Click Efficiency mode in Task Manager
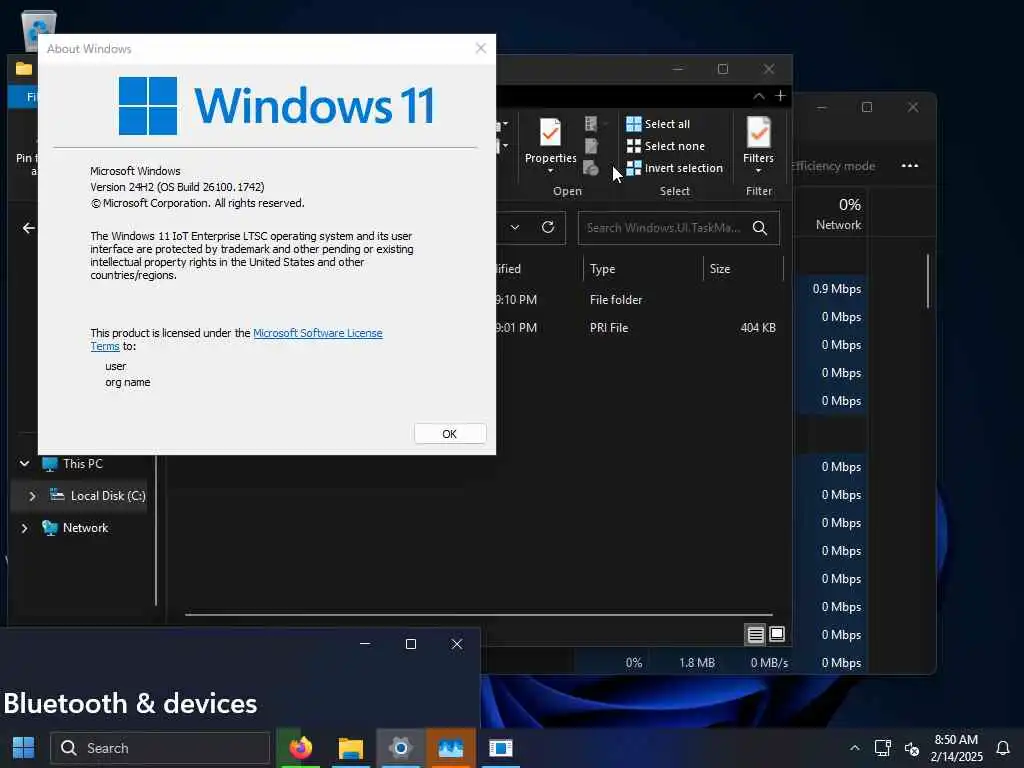 click(833, 166)
